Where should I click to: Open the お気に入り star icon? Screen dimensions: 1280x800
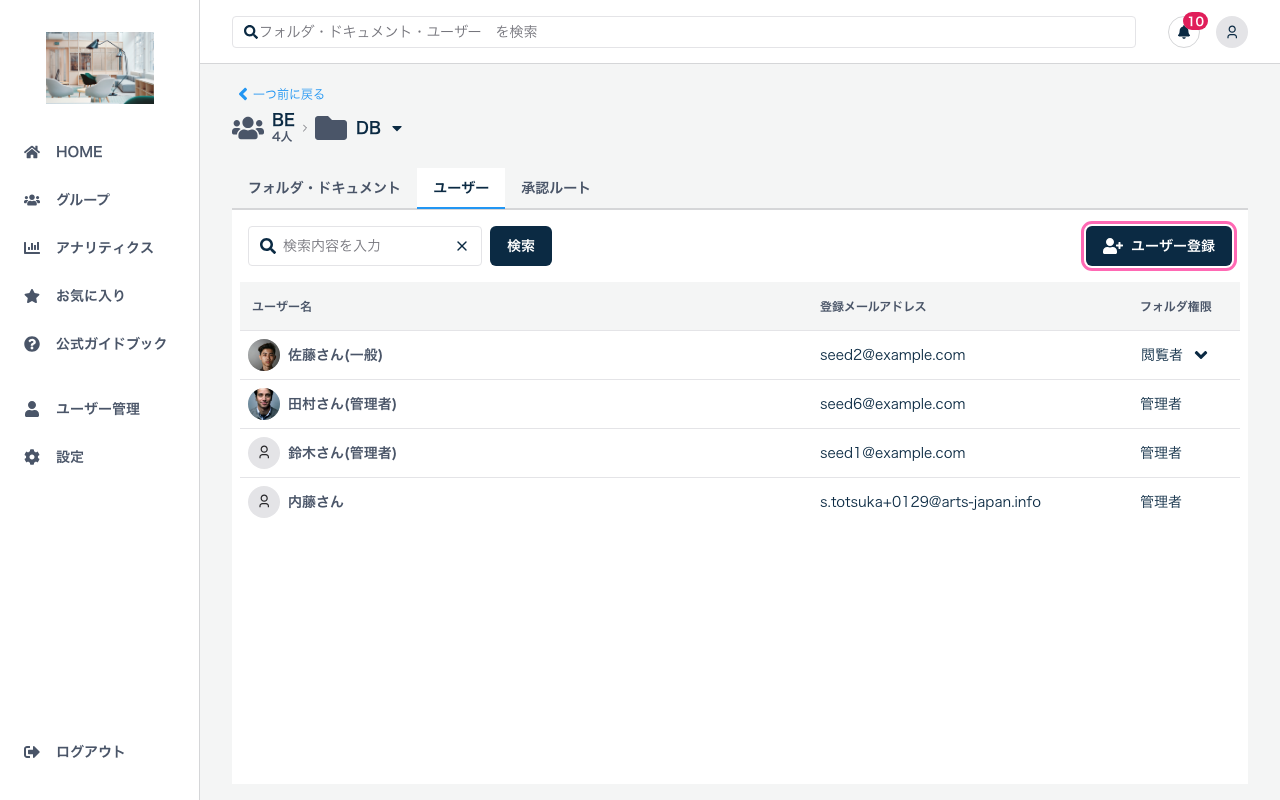click(34, 295)
